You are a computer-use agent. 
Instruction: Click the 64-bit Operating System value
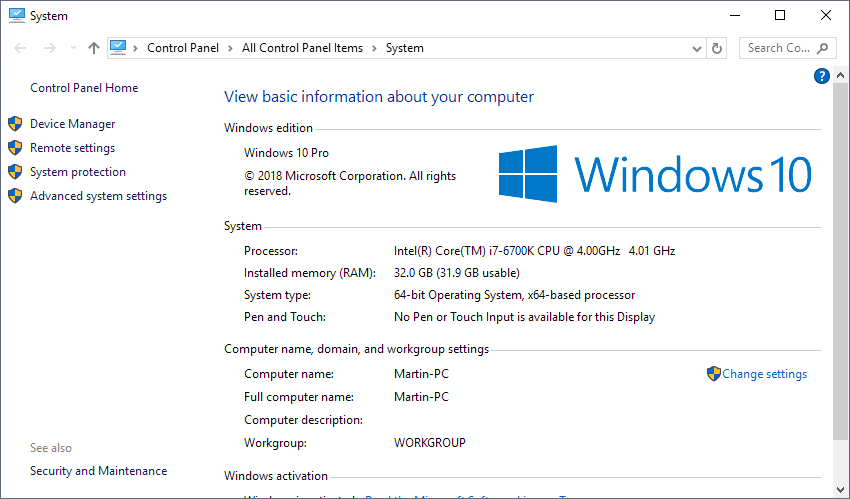(x=514, y=295)
